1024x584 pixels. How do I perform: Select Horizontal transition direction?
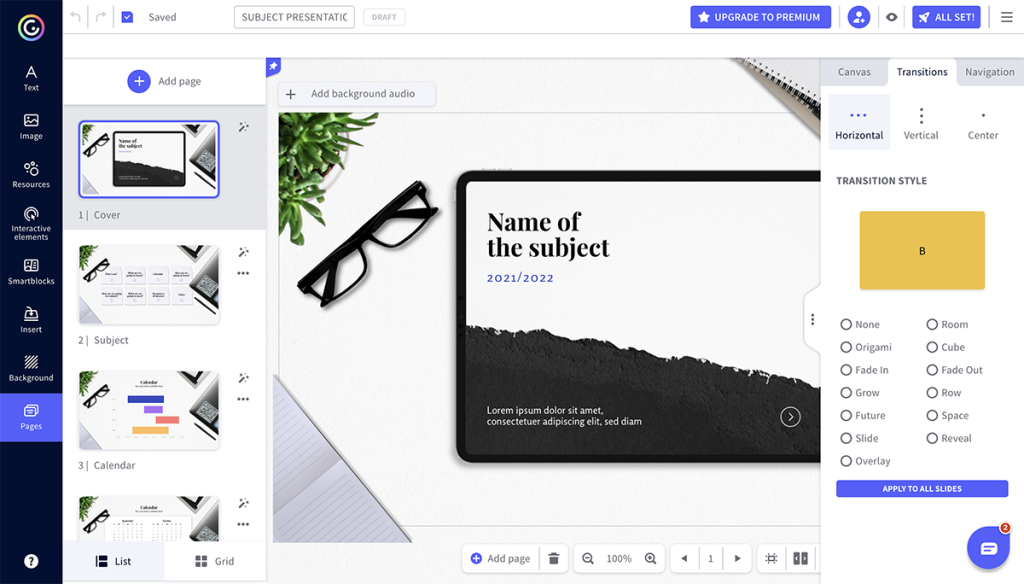click(859, 123)
